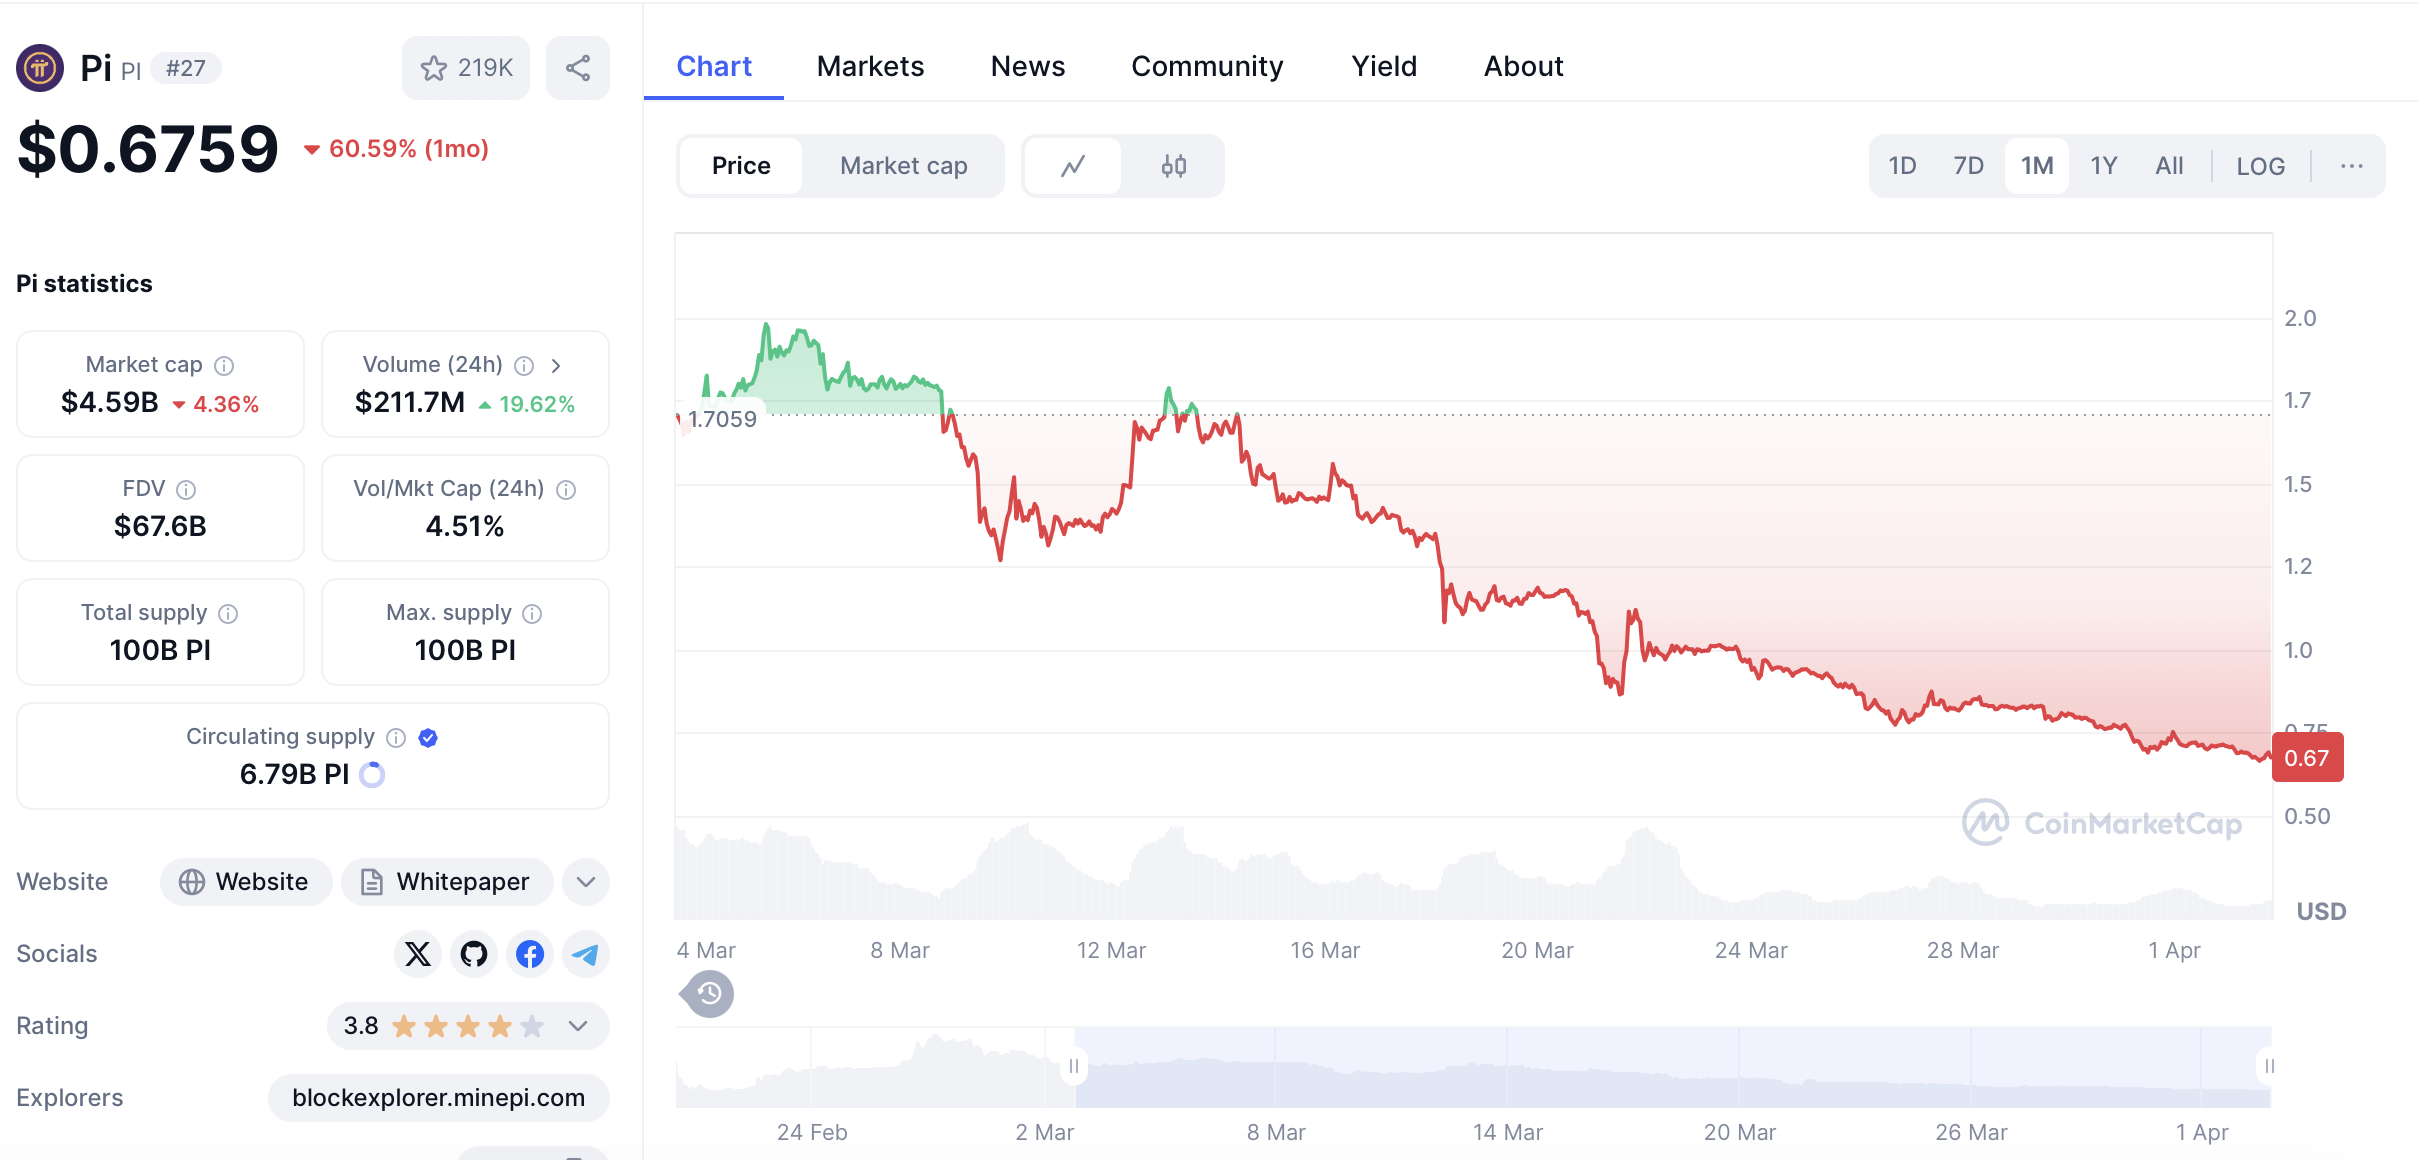Open the chart more options ellipsis menu
Screen dimensions: 2430x1160
pos(2351,166)
